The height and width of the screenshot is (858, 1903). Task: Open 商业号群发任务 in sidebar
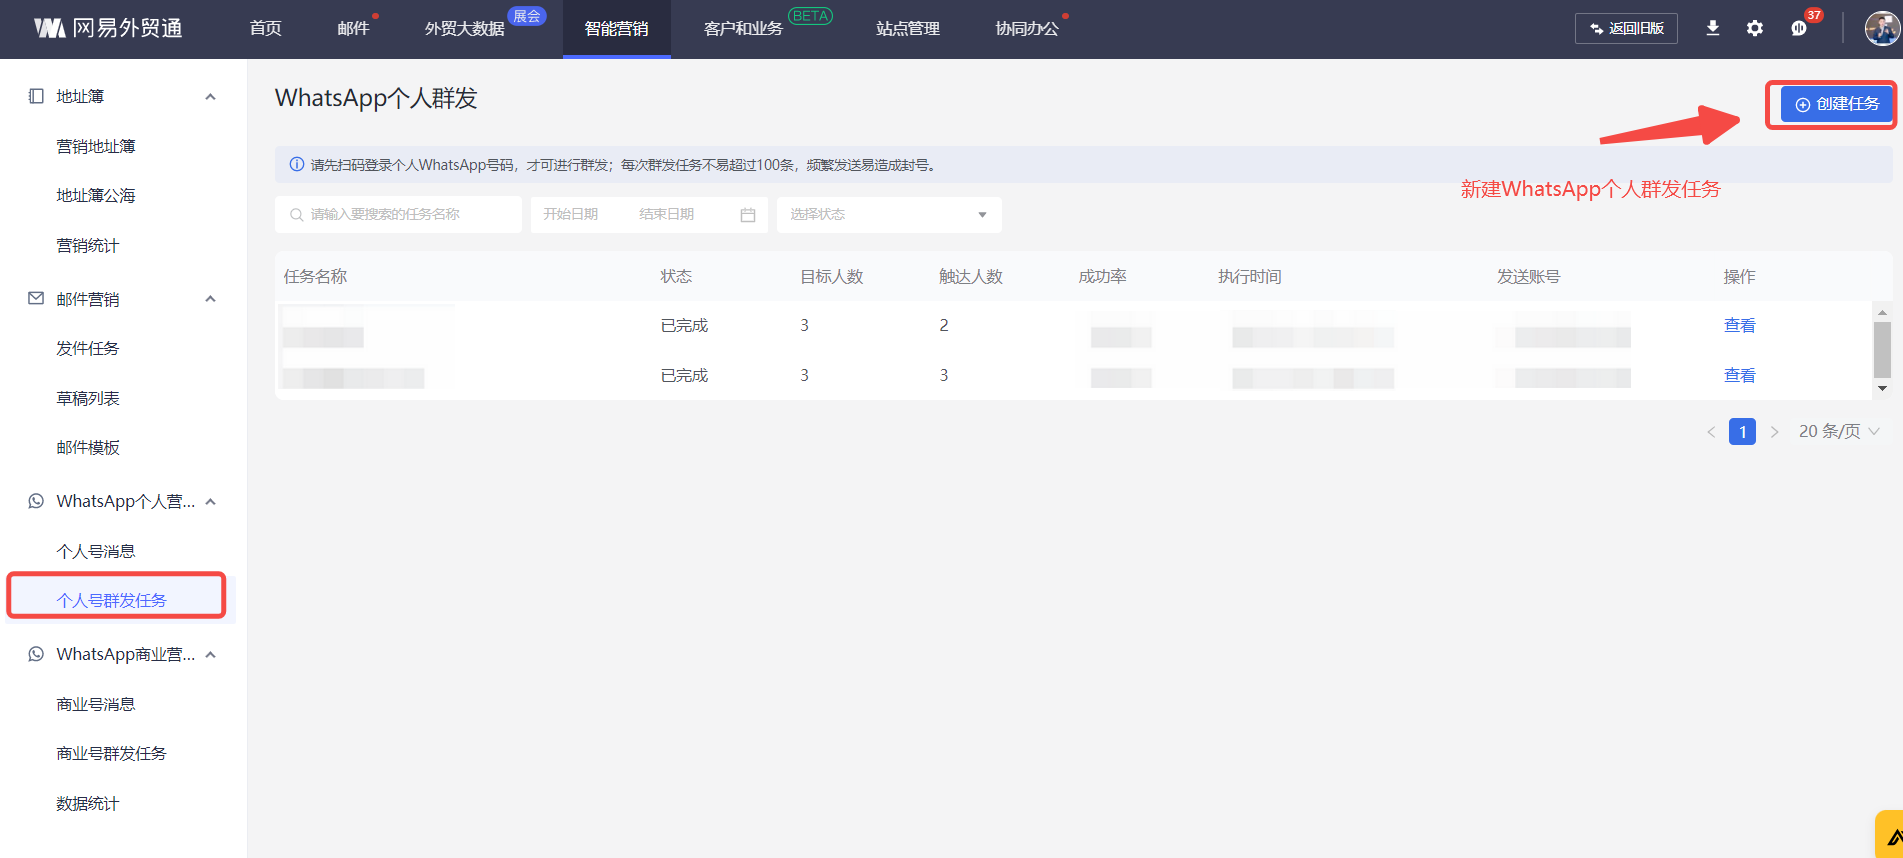click(x=112, y=753)
